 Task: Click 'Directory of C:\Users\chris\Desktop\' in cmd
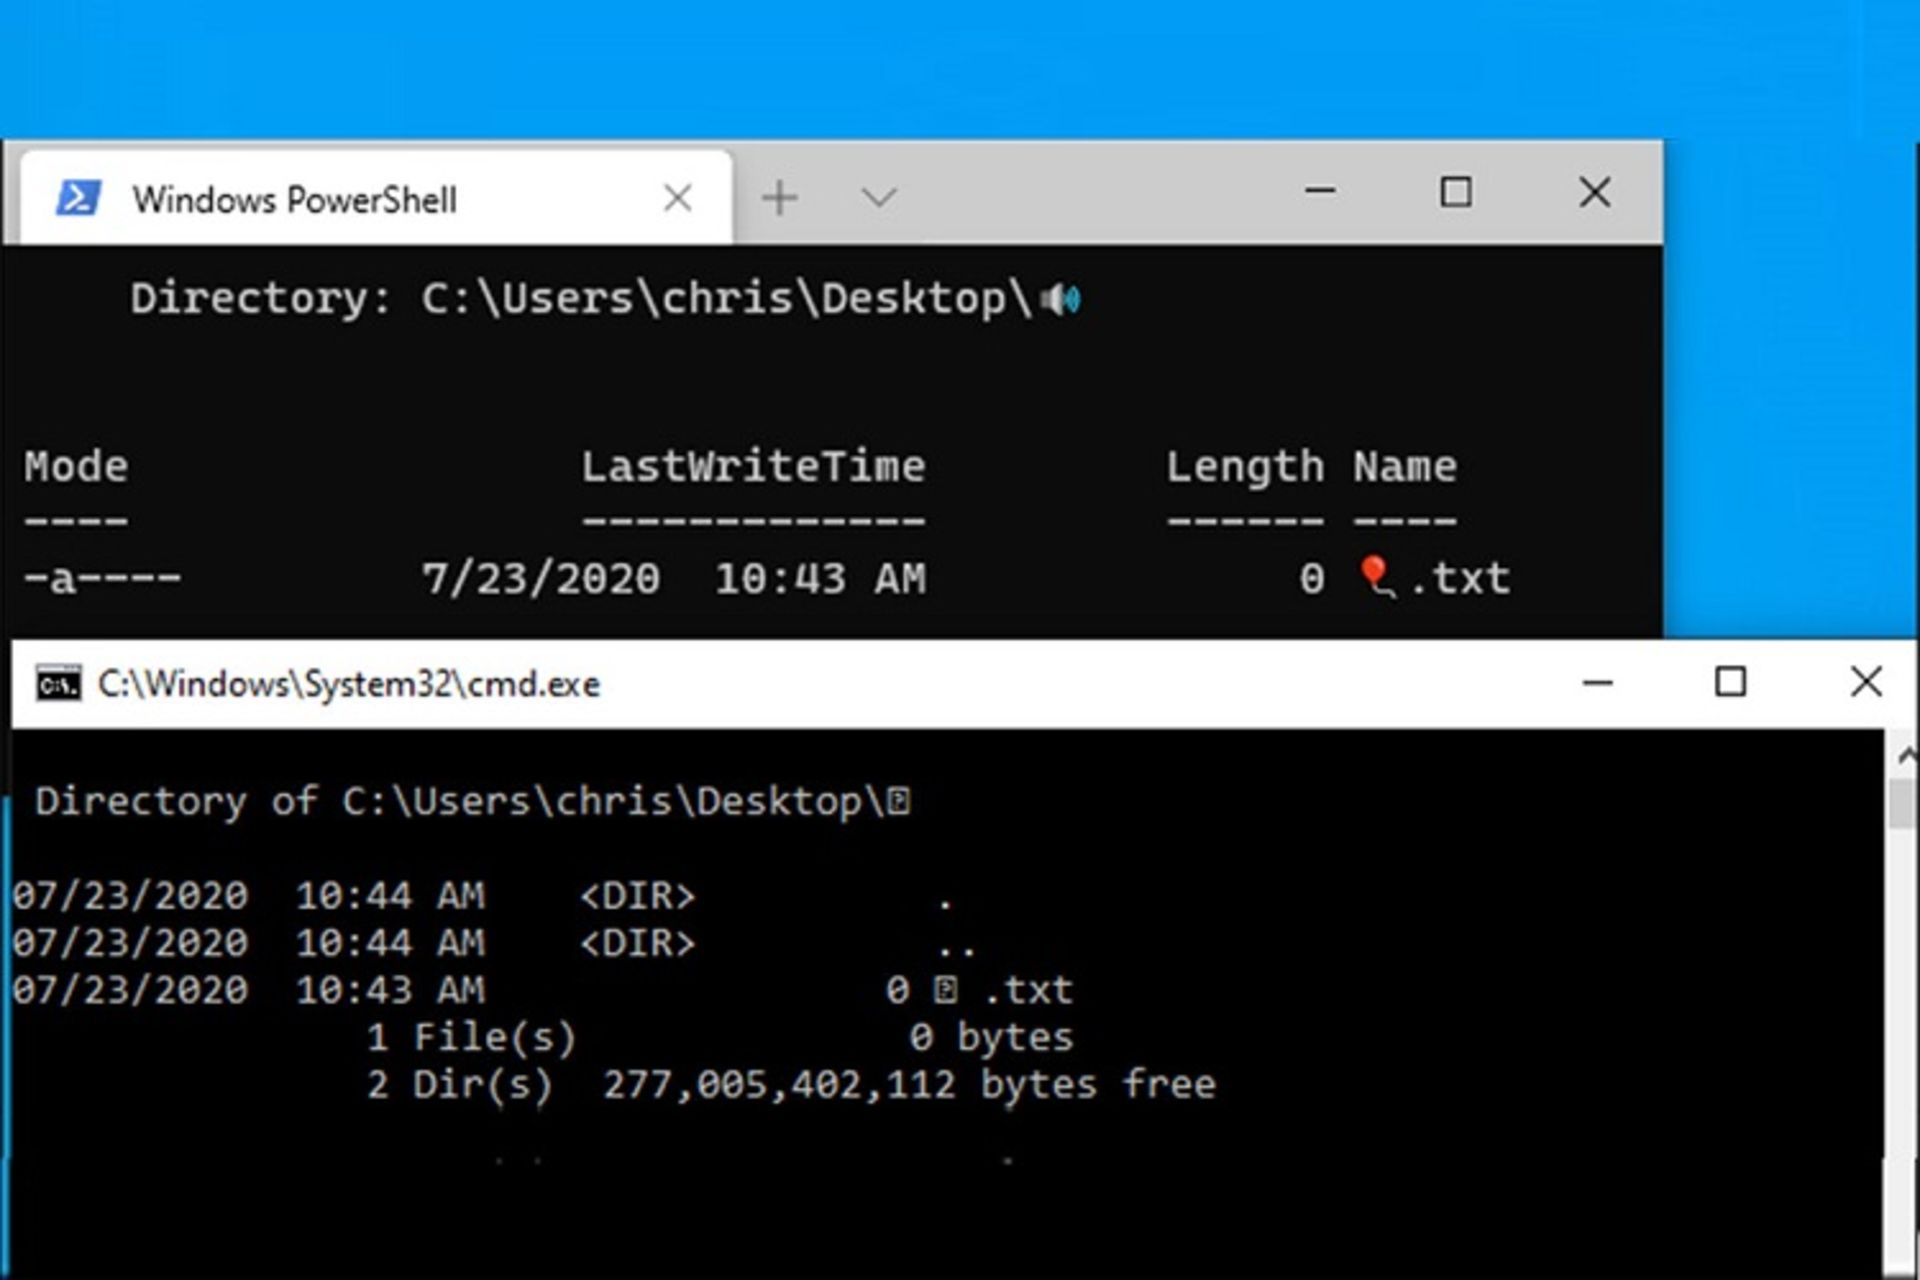461,802
